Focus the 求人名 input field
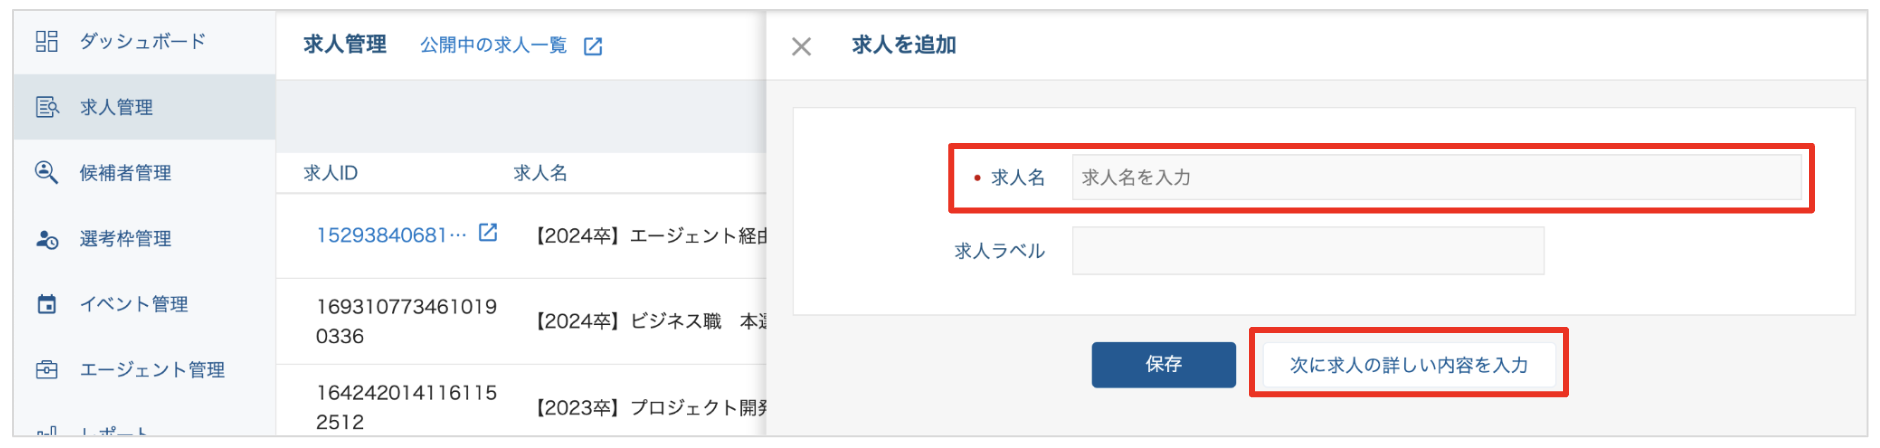The width and height of the screenshot is (1880, 448). click(1436, 177)
